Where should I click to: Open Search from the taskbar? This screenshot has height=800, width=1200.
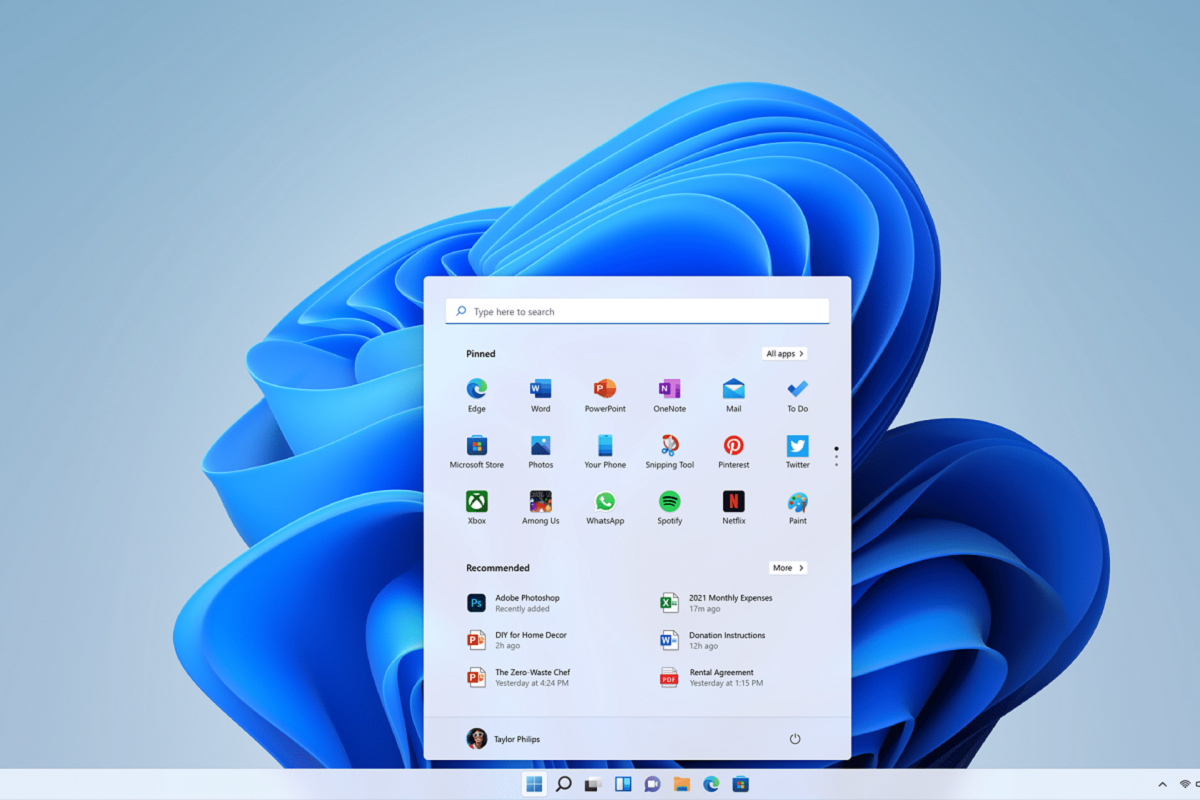564,784
